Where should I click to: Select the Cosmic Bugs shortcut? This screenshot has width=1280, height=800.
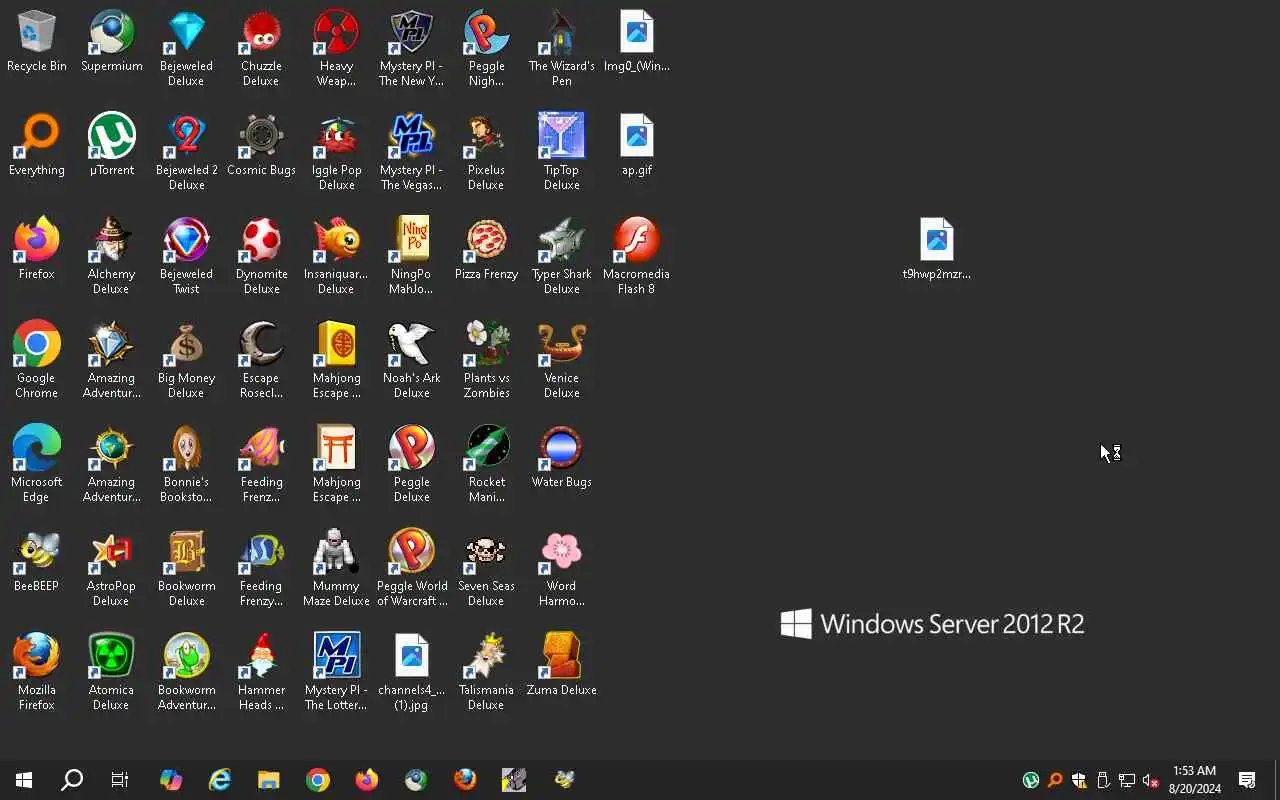click(x=261, y=146)
